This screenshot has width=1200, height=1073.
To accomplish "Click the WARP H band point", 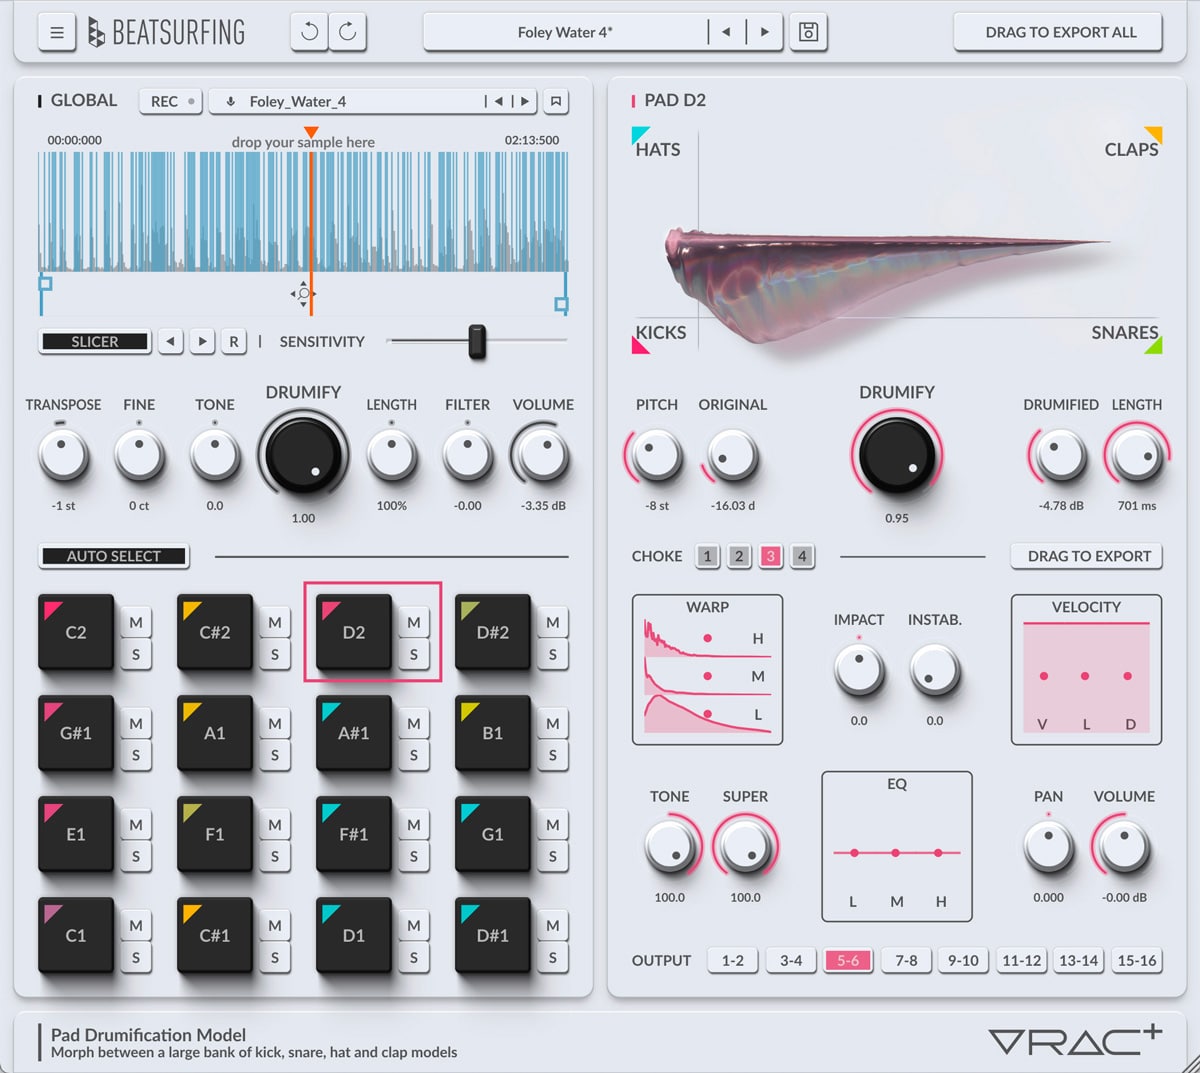I will [708, 638].
